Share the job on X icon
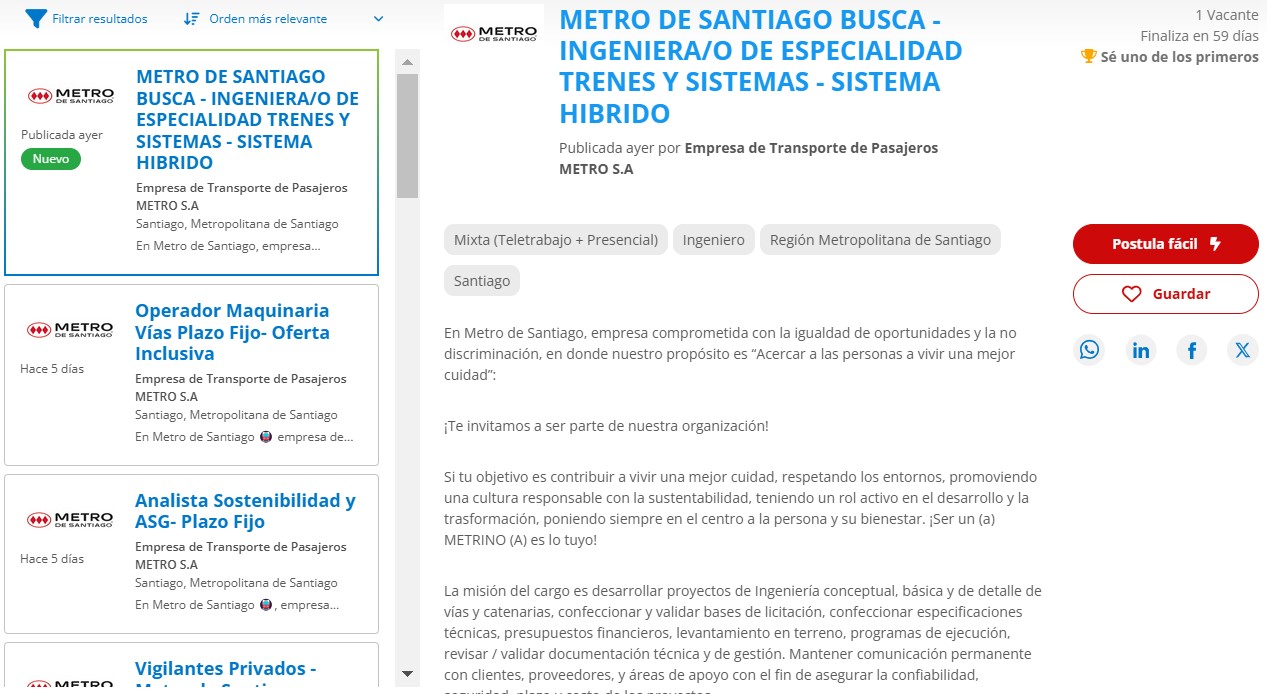This screenshot has width=1267, height=694. [x=1242, y=350]
